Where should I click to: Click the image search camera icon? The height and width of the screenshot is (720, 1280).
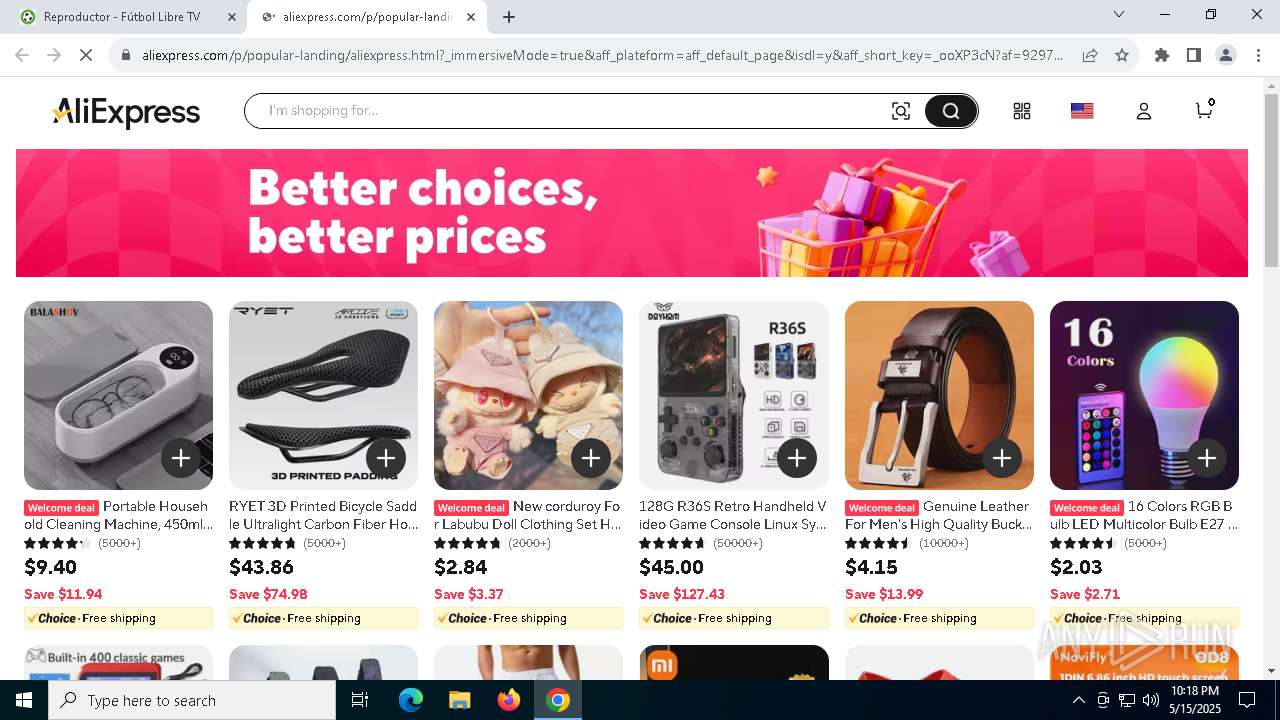901,111
